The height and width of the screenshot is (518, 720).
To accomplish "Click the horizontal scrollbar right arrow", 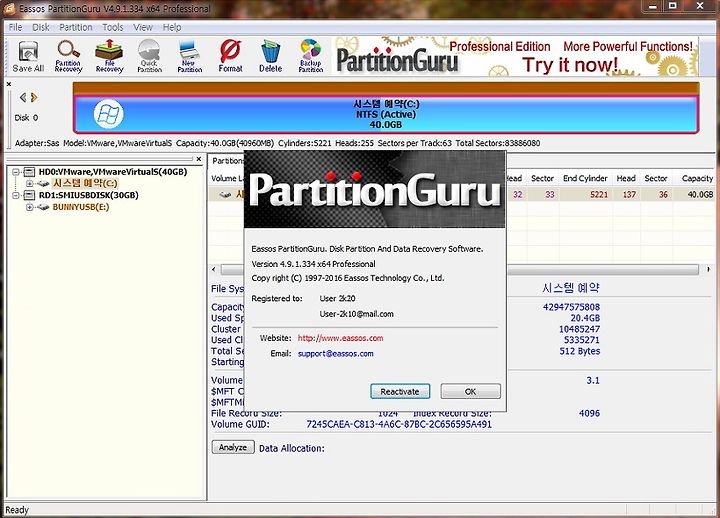I will pos(708,269).
